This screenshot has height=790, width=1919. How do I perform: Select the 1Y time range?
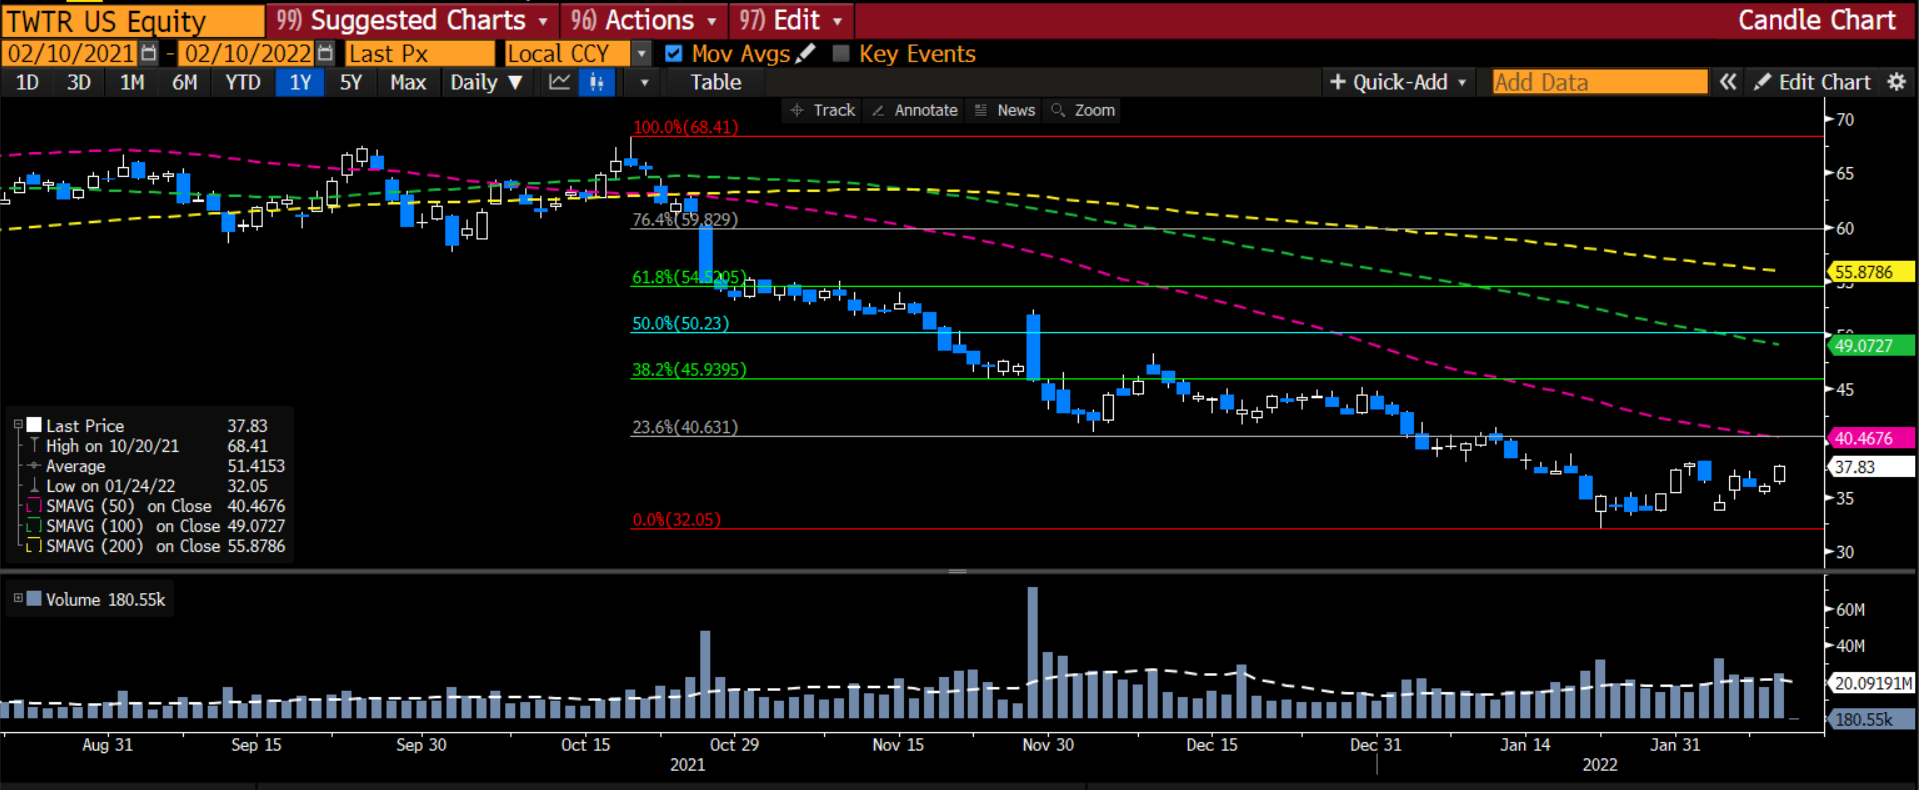300,82
